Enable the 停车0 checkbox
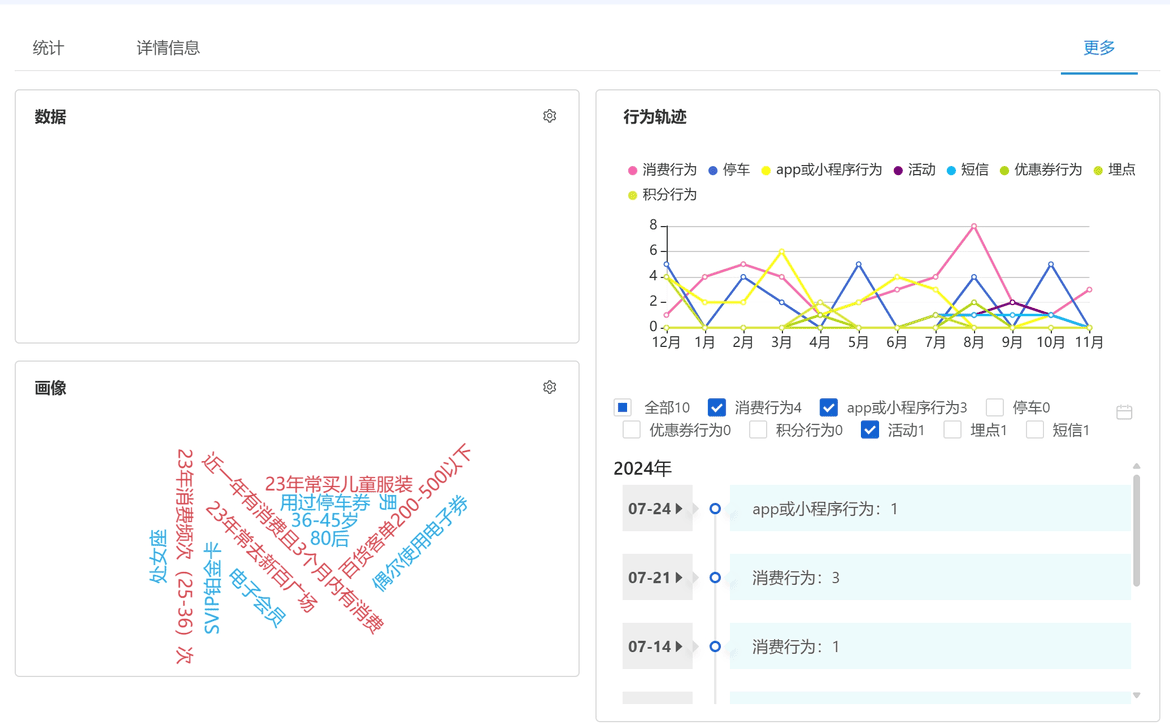 click(994, 407)
